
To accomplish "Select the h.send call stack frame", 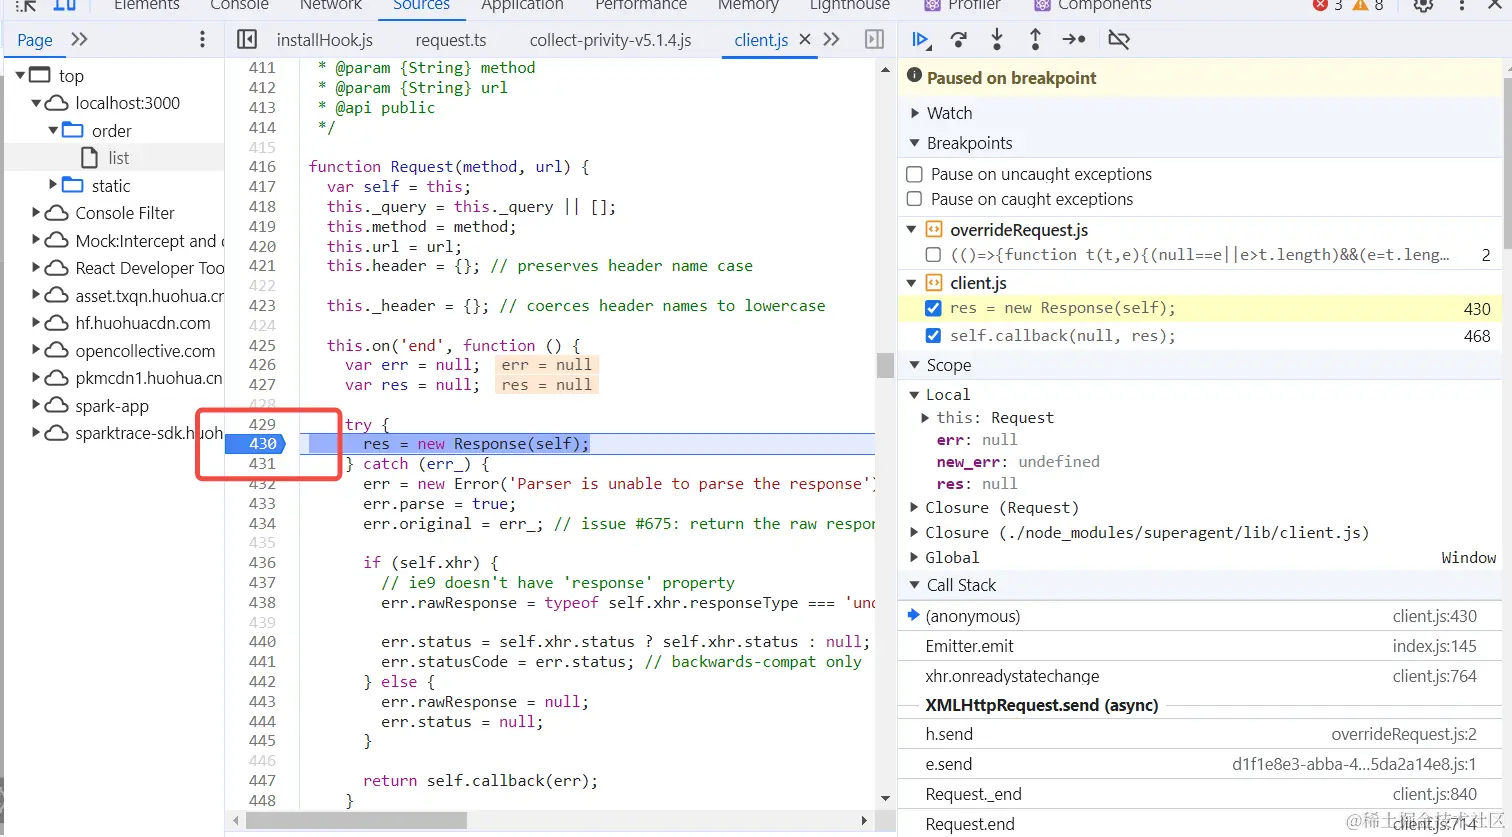I will (1201, 734).
